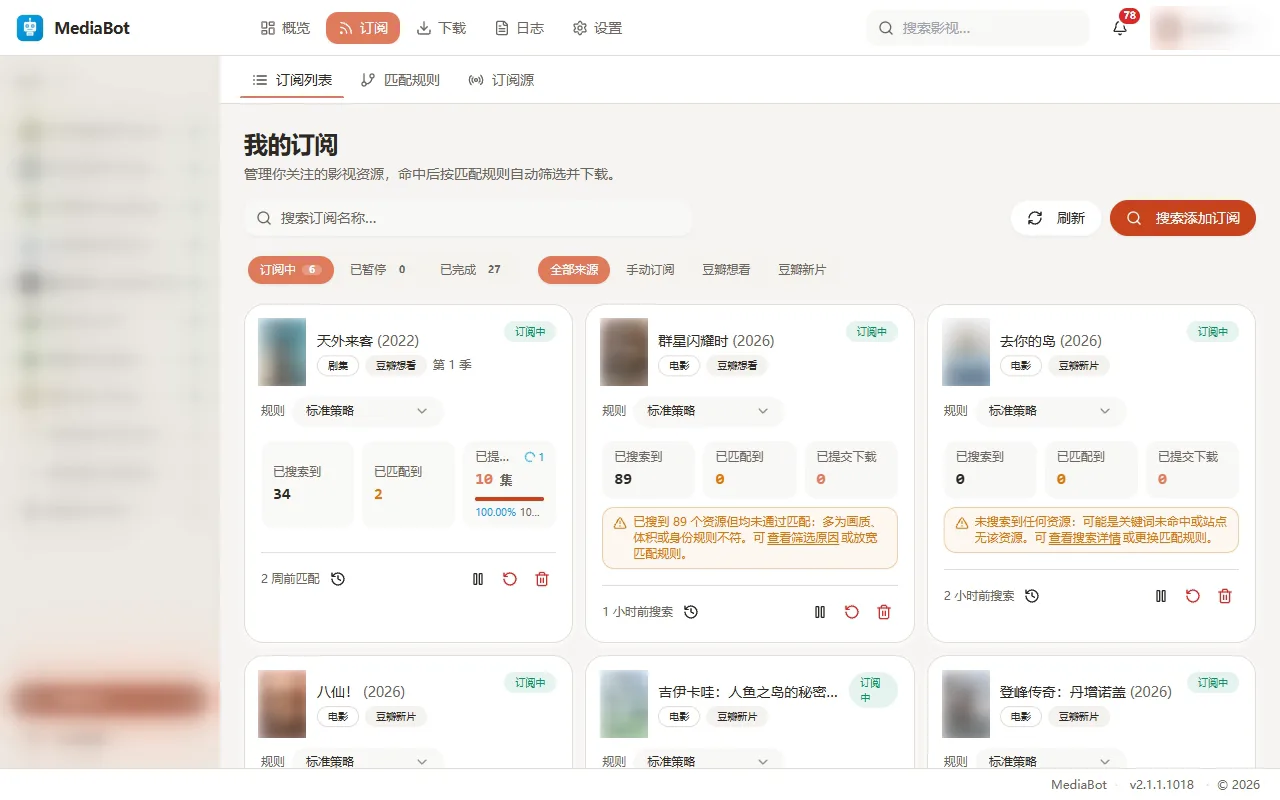1280x800 pixels.
Task: Delete the 天外来客 subscription
Action: tap(542, 579)
